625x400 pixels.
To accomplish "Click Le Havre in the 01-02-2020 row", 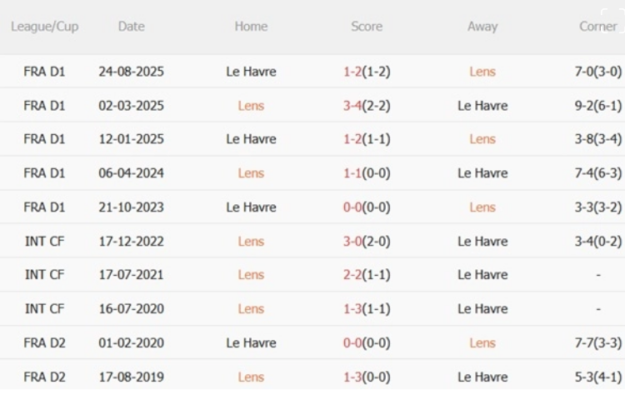I will (x=251, y=343).
